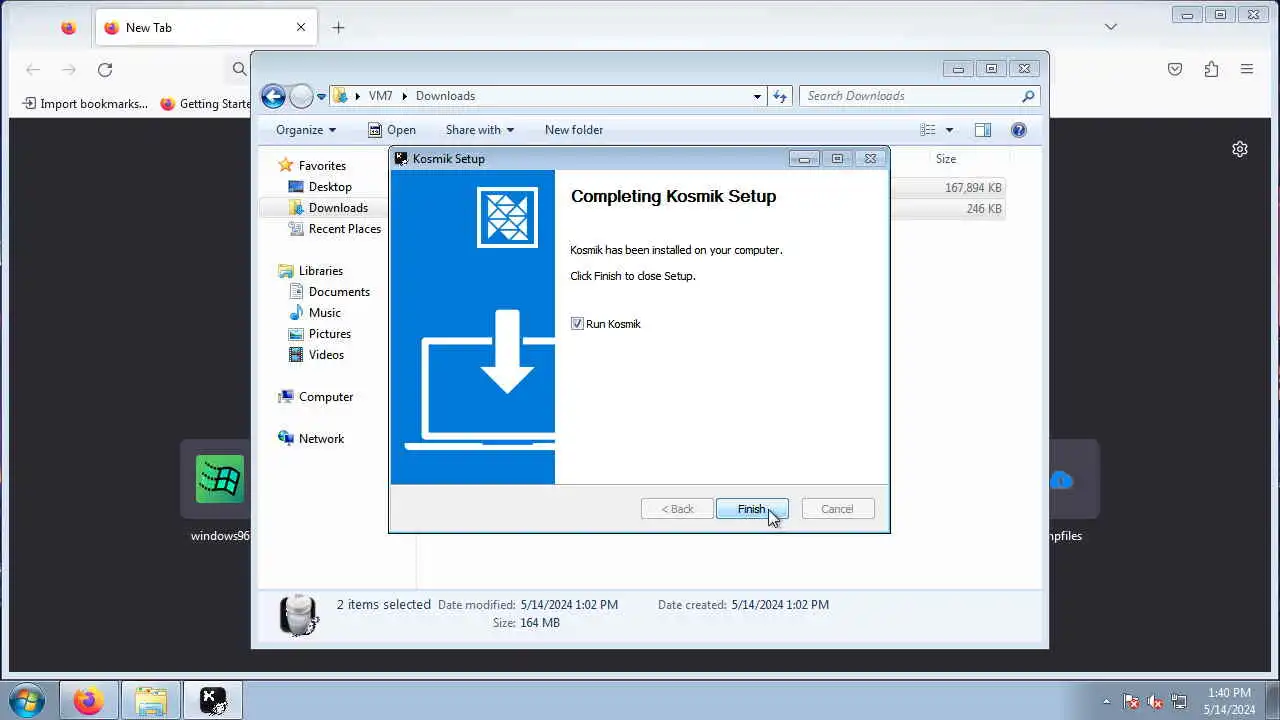Select the New Tab browser tab
The height and width of the screenshot is (720, 1280).
tap(205, 28)
